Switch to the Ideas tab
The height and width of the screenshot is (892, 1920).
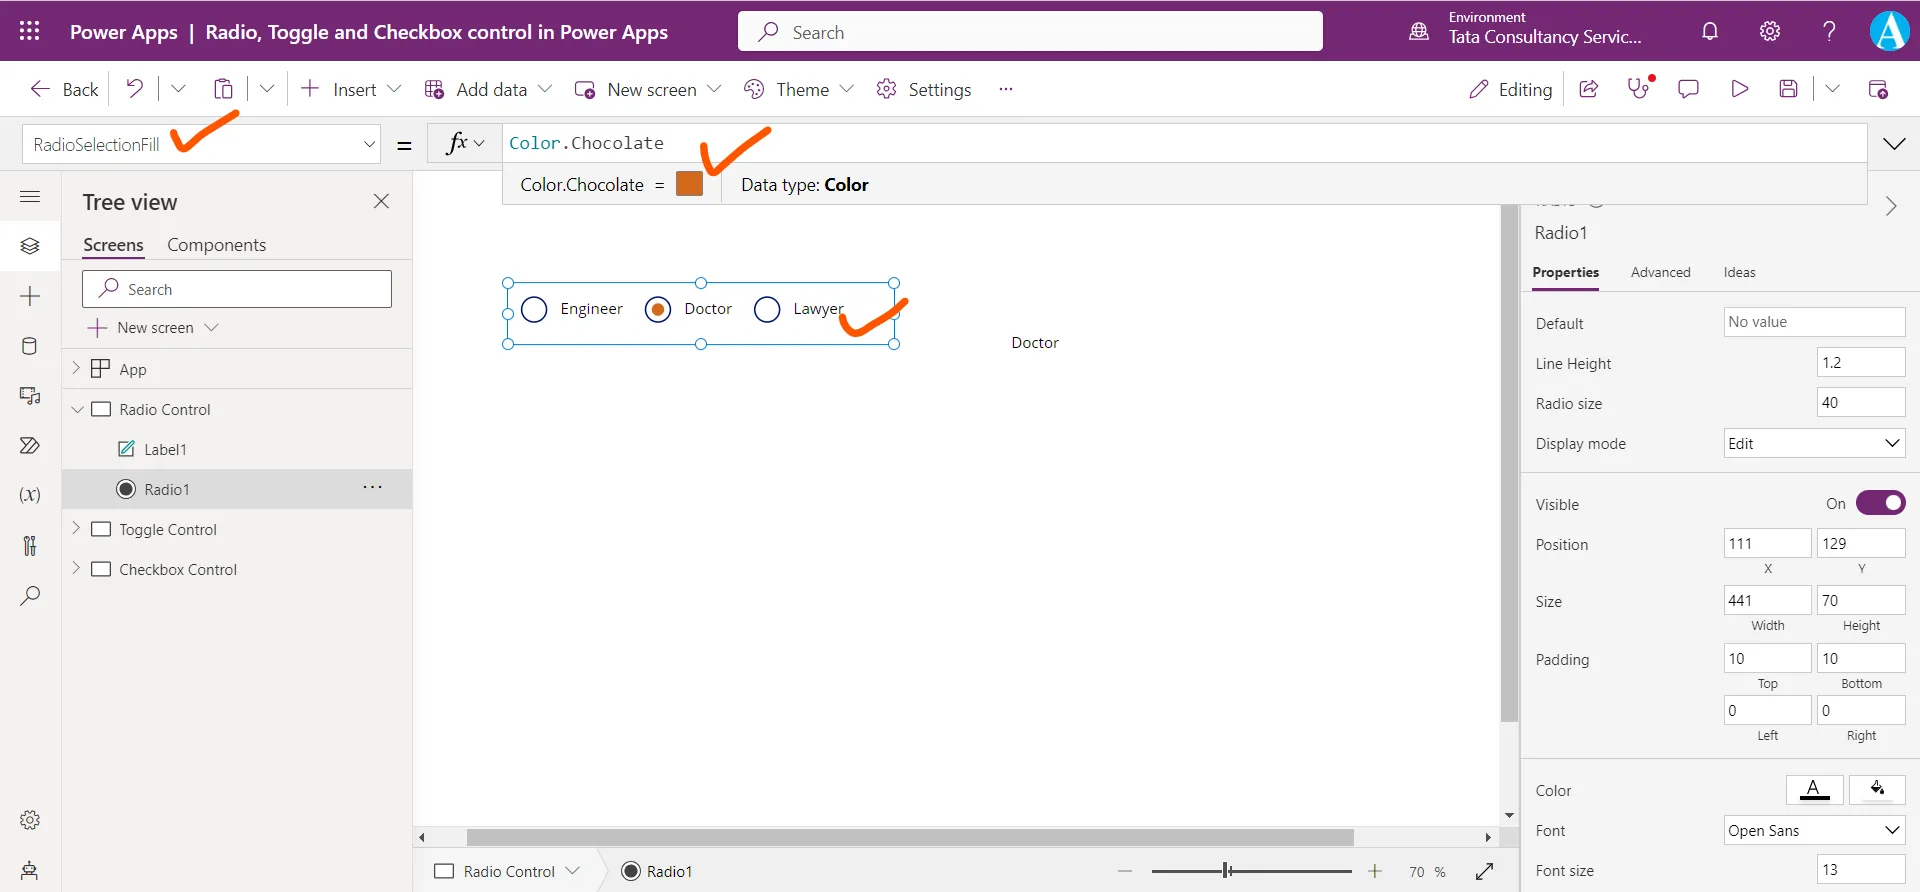1739,272
